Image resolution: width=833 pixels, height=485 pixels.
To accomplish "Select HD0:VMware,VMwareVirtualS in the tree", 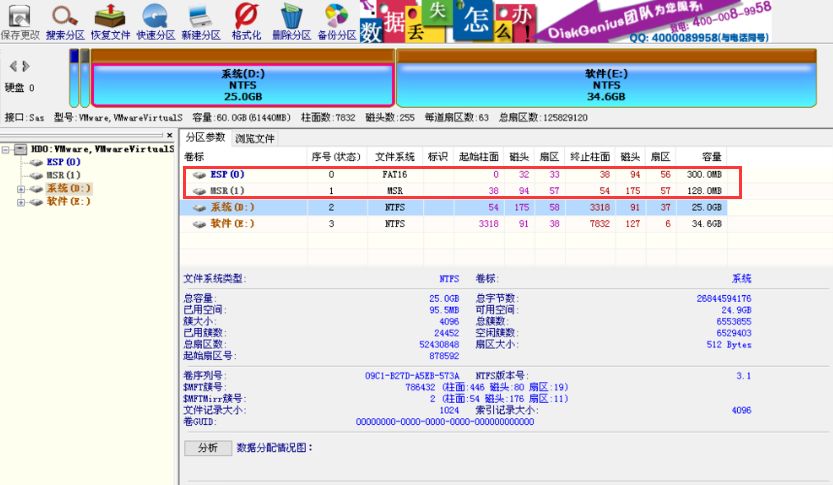I will pyautogui.click(x=103, y=149).
